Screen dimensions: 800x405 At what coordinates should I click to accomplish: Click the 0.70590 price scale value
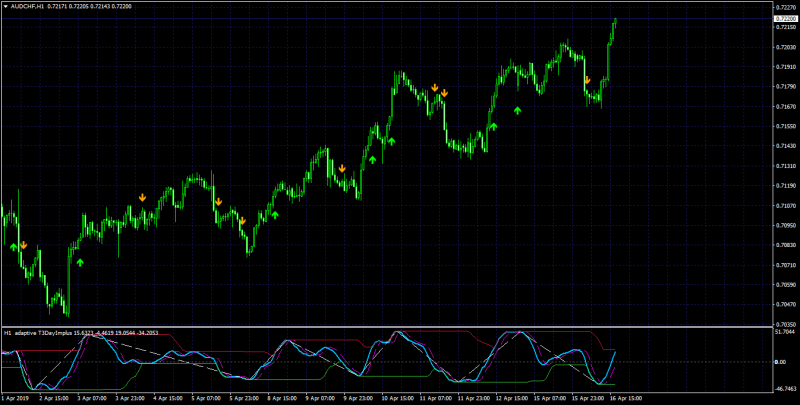coord(786,285)
